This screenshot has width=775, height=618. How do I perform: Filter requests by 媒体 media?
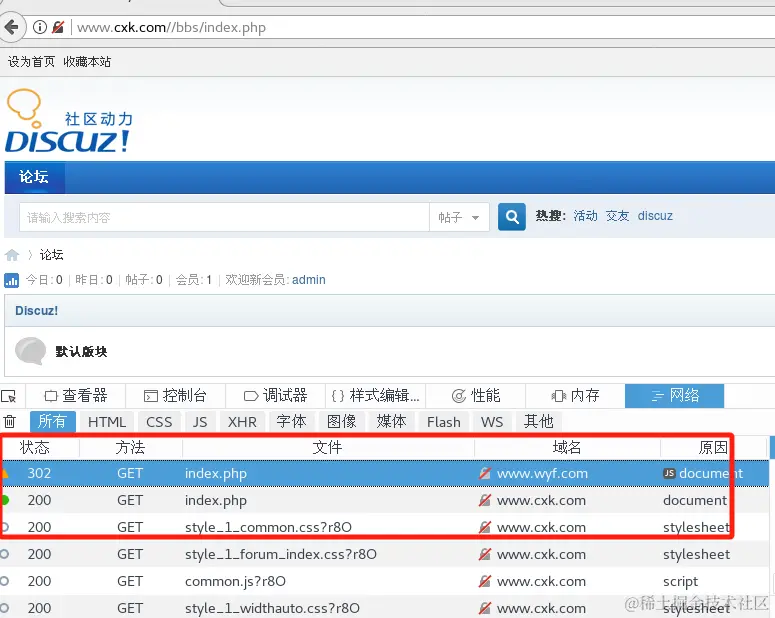point(391,422)
